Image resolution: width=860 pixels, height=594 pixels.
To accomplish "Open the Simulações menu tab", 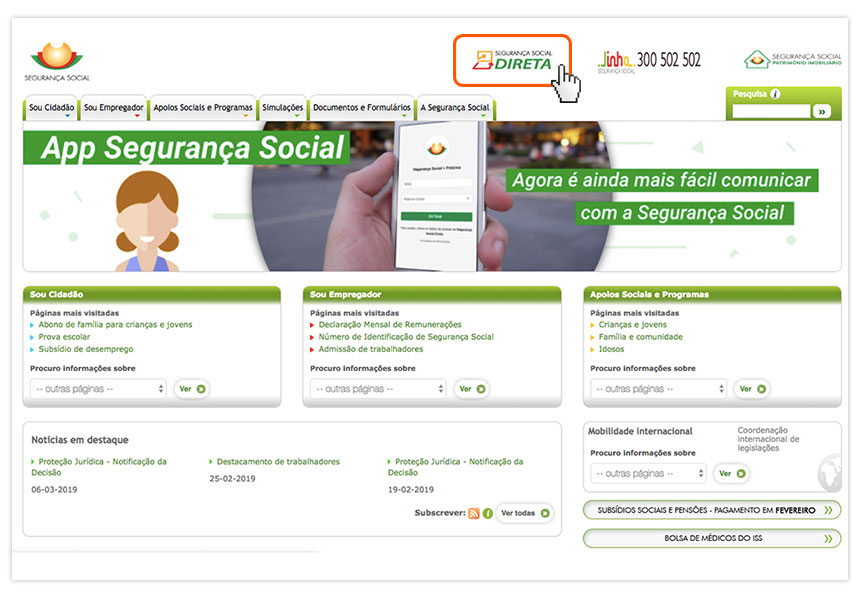I will coord(282,108).
